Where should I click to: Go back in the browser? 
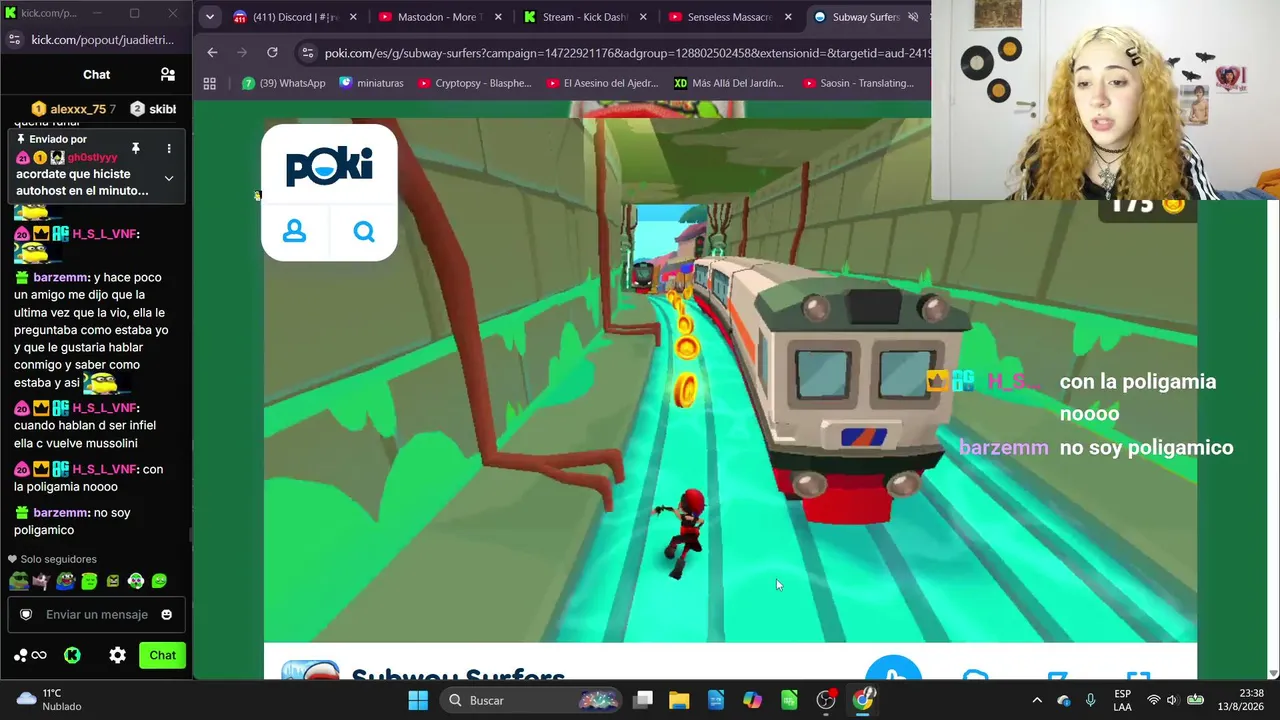coord(212,52)
